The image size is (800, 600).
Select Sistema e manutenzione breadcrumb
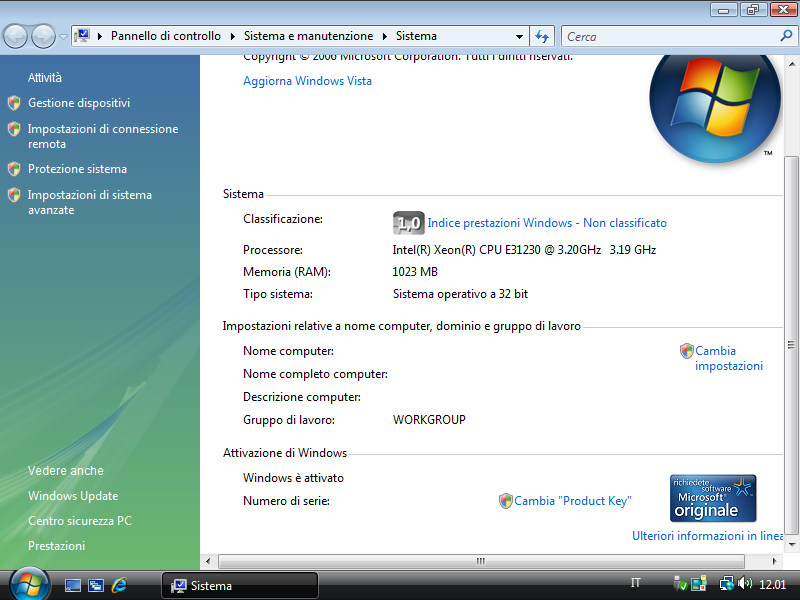308,36
